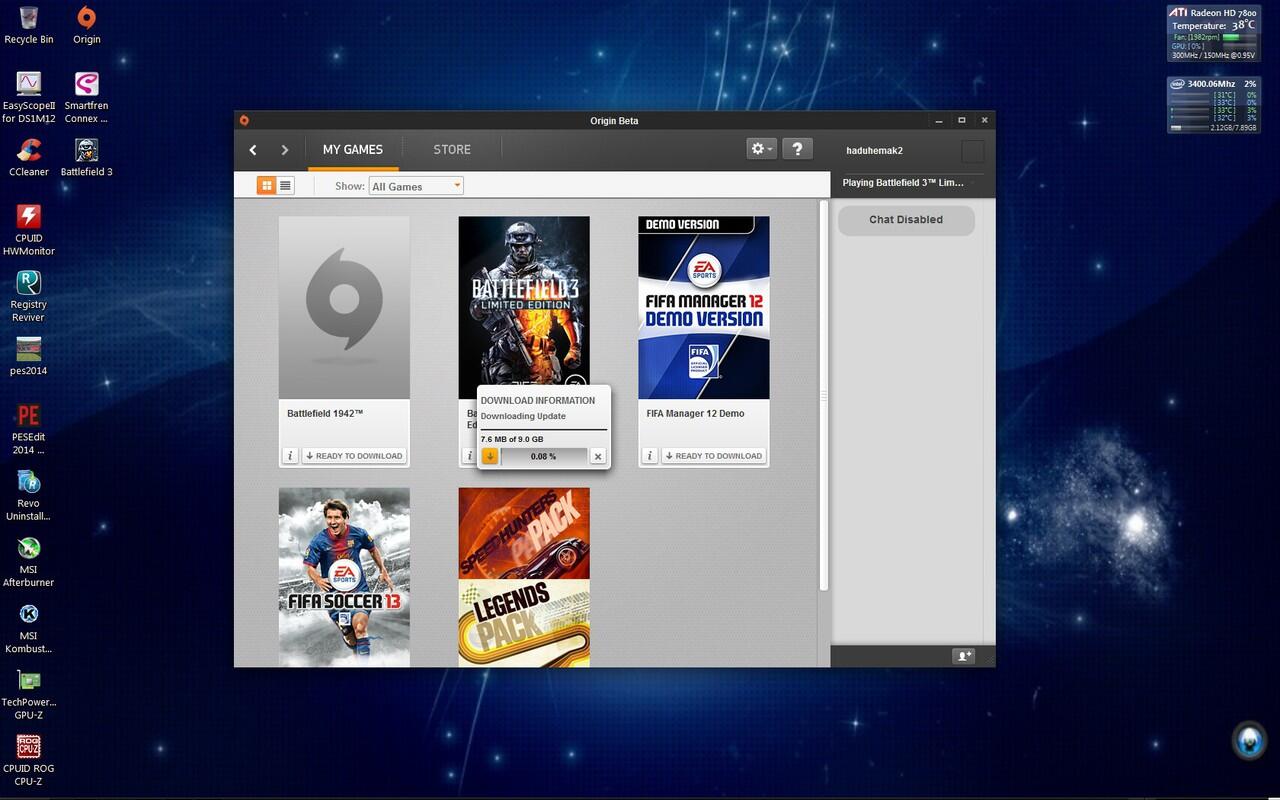Click the games list vertical scrollbar
The width and height of the screenshot is (1280, 800).
coord(824,395)
